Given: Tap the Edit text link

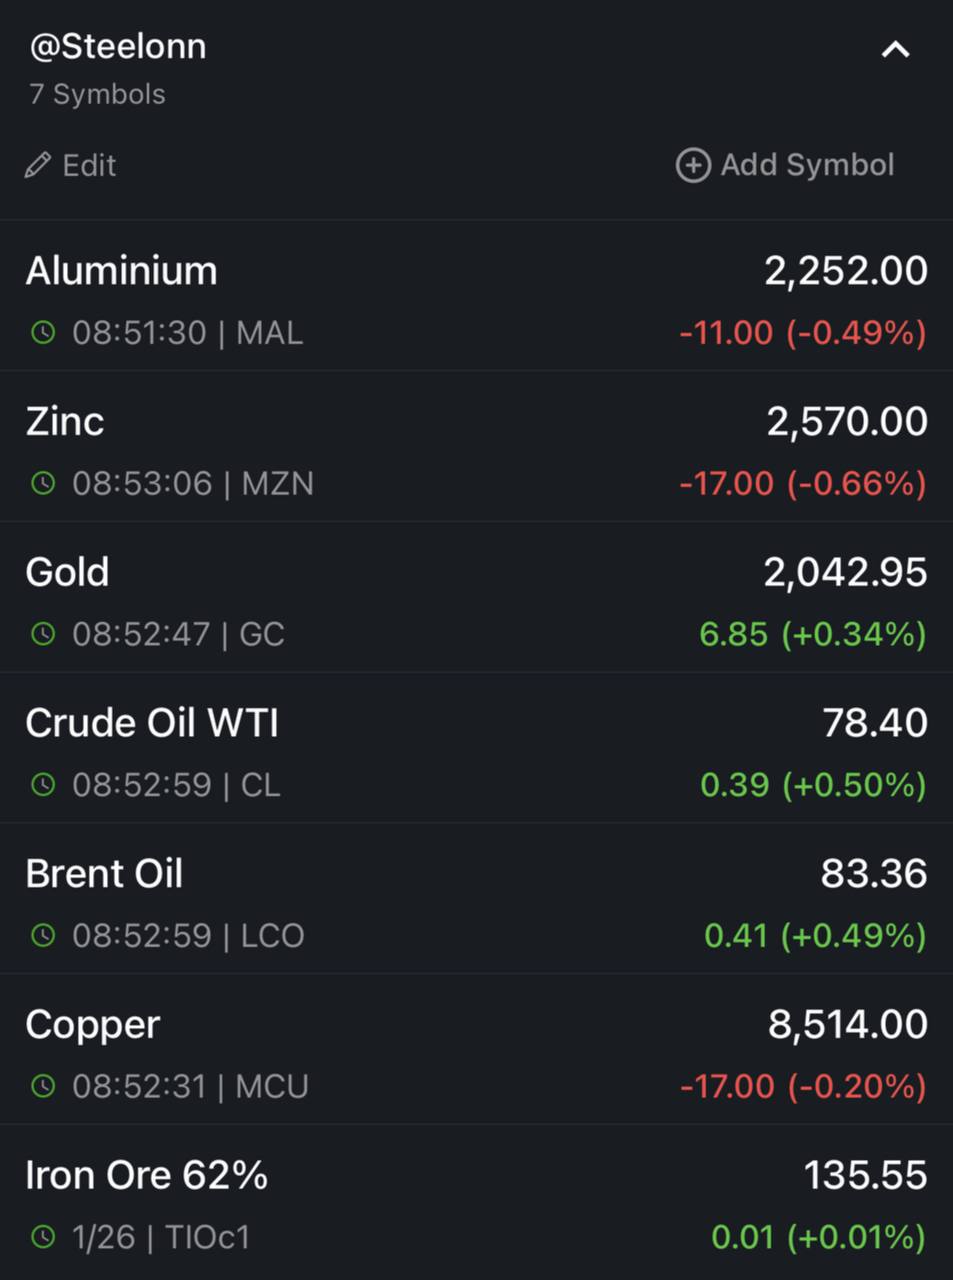Looking at the screenshot, I should [89, 165].
